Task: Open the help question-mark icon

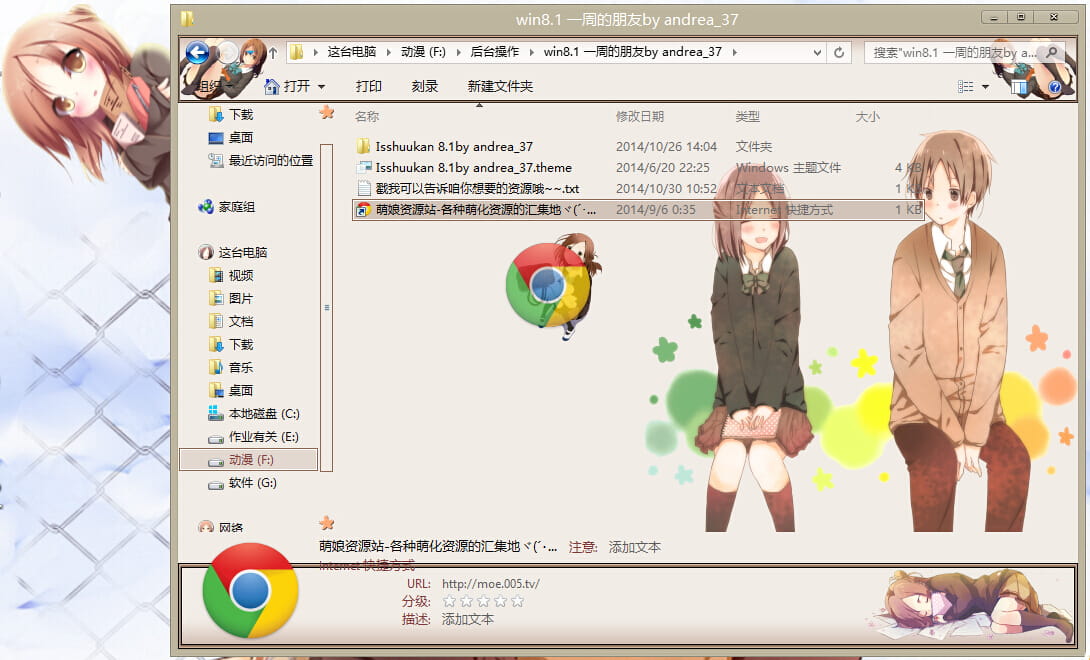Action: 1055,87
